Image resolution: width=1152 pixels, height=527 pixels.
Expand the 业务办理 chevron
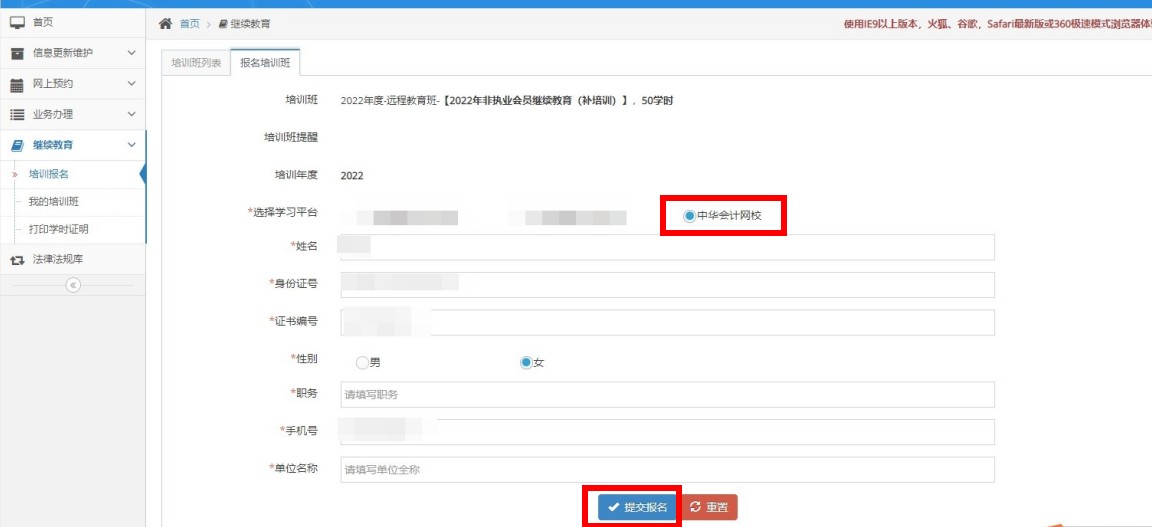coord(132,115)
